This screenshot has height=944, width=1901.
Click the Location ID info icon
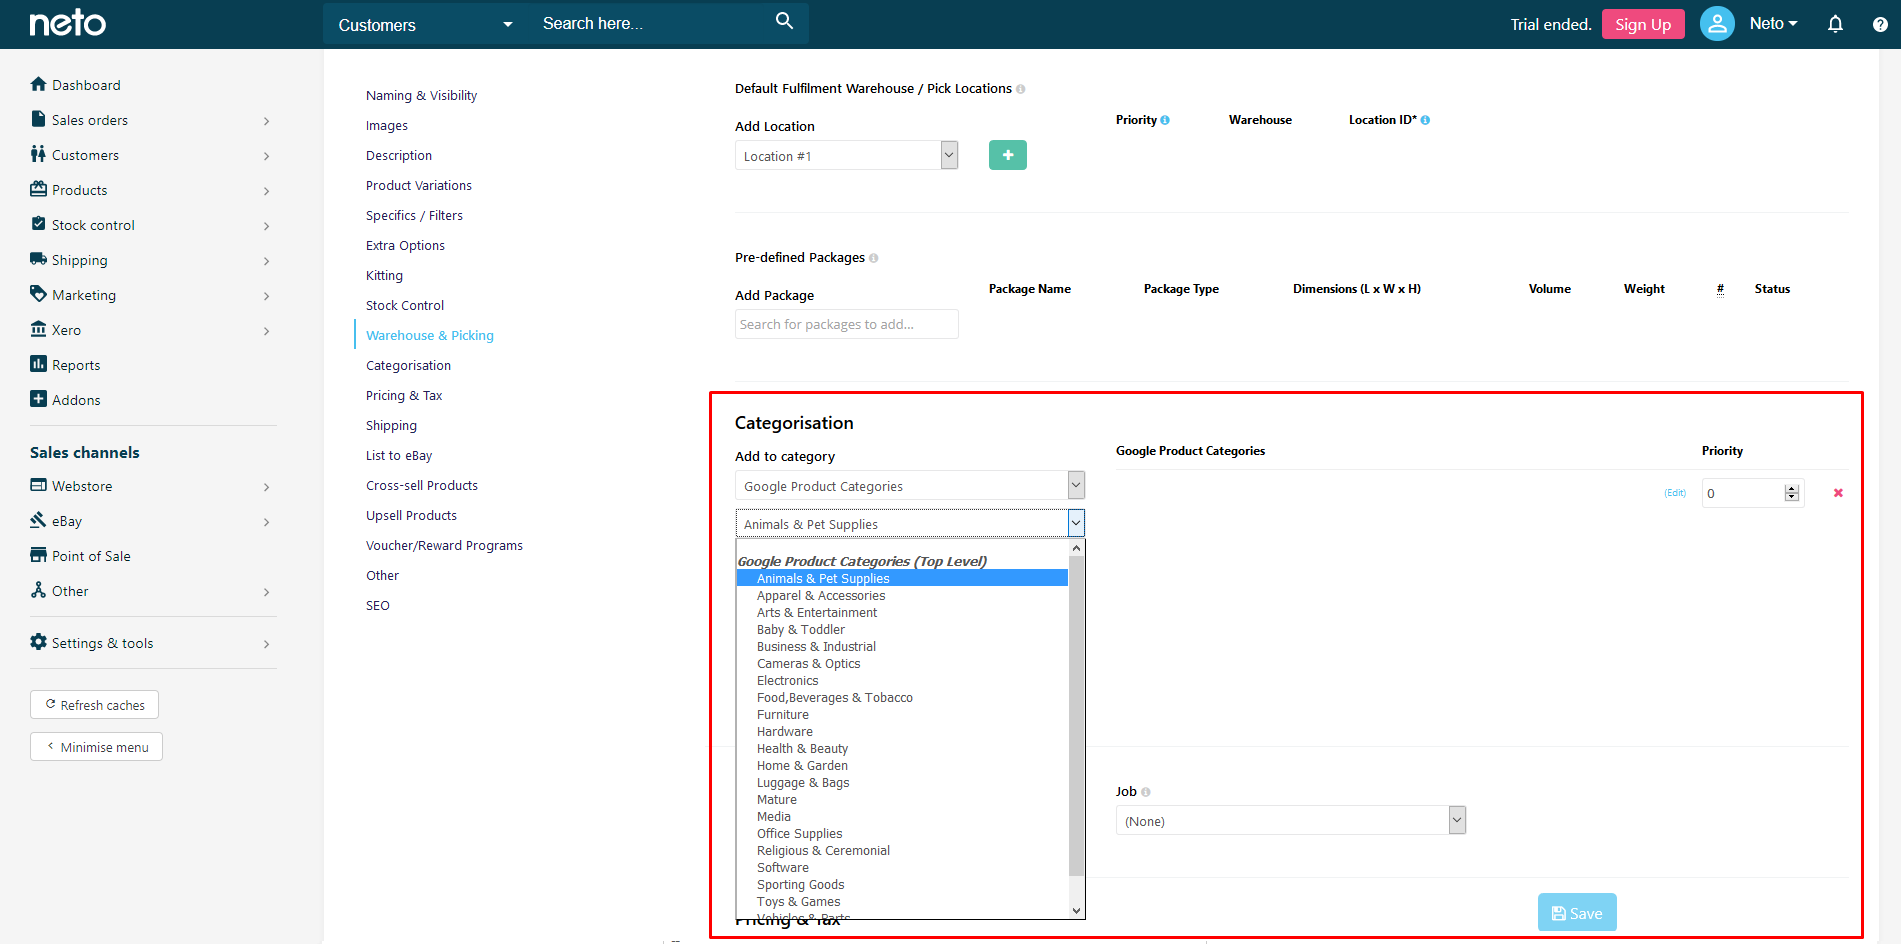coord(1425,120)
